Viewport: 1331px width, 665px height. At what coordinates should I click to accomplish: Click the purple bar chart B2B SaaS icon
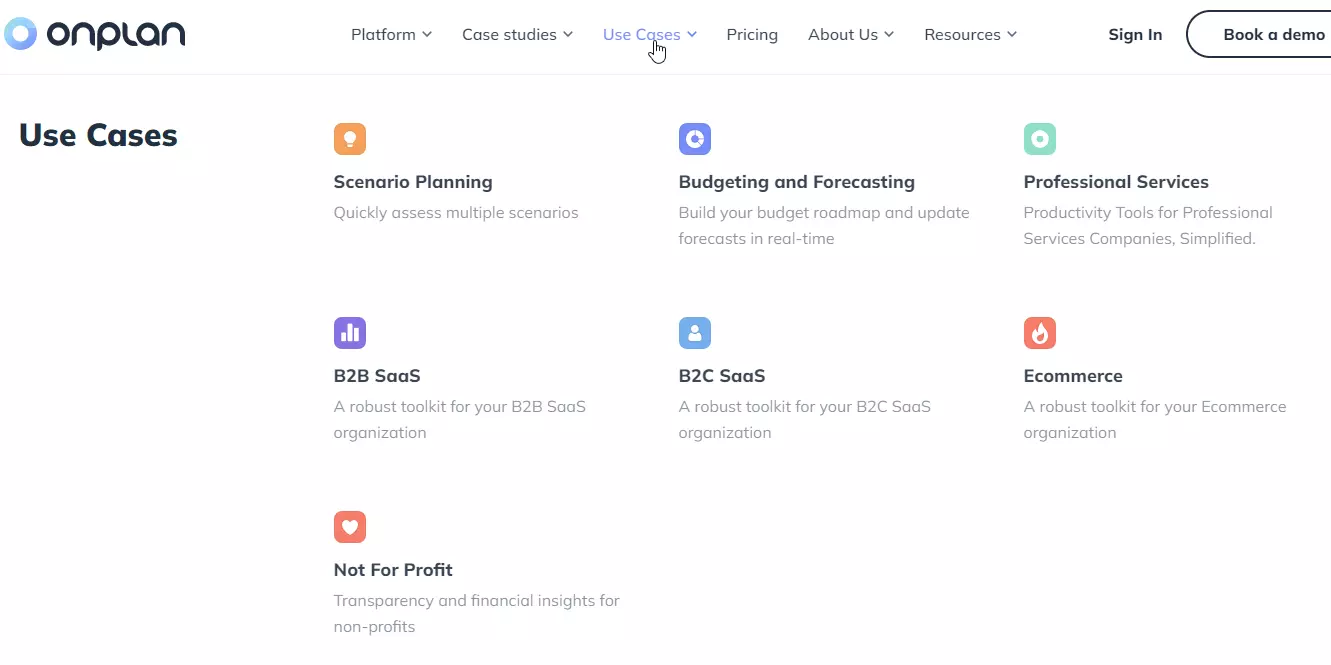350,333
